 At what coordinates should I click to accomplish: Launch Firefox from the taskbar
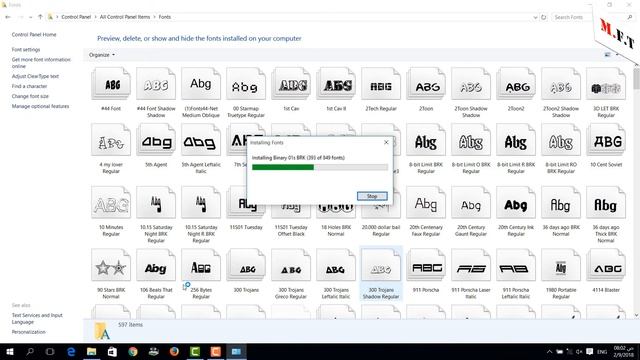[174, 351]
